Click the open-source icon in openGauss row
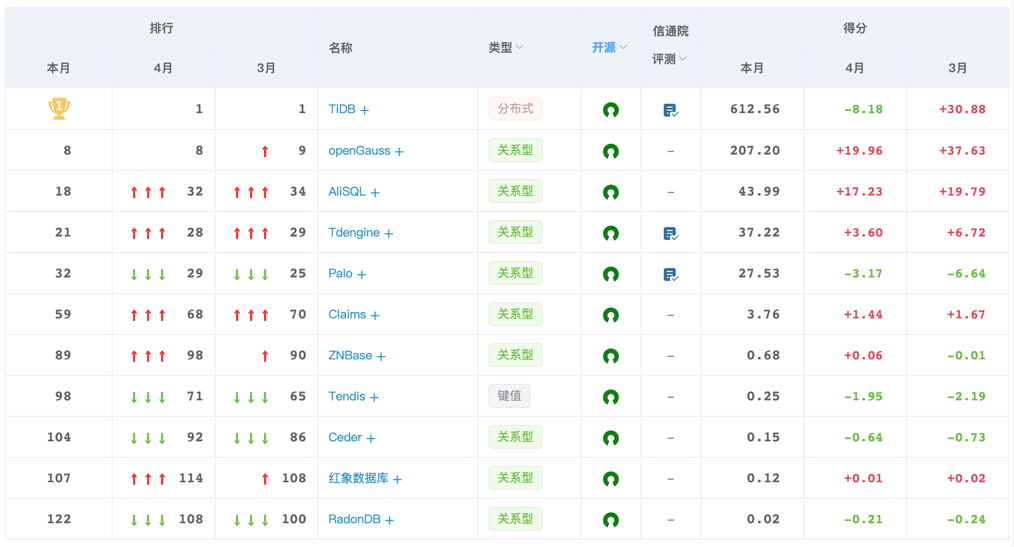 tap(611, 151)
